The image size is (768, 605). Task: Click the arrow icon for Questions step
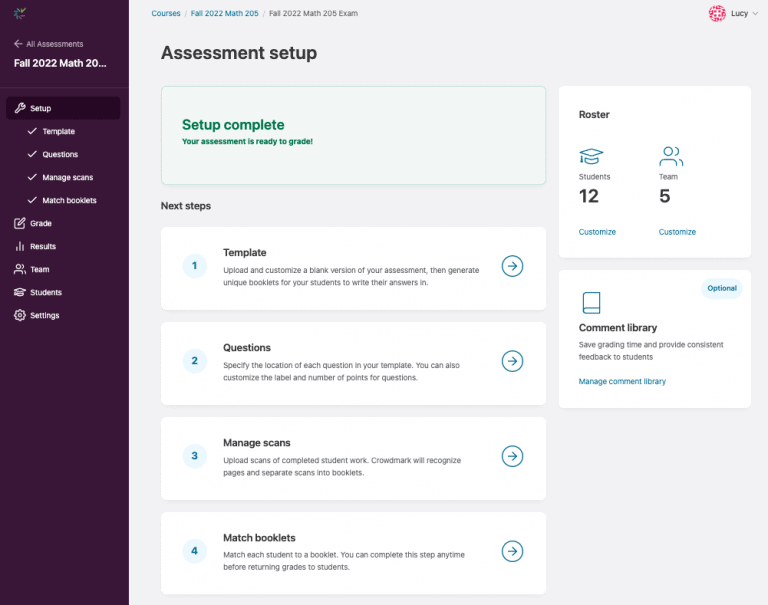point(512,361)
